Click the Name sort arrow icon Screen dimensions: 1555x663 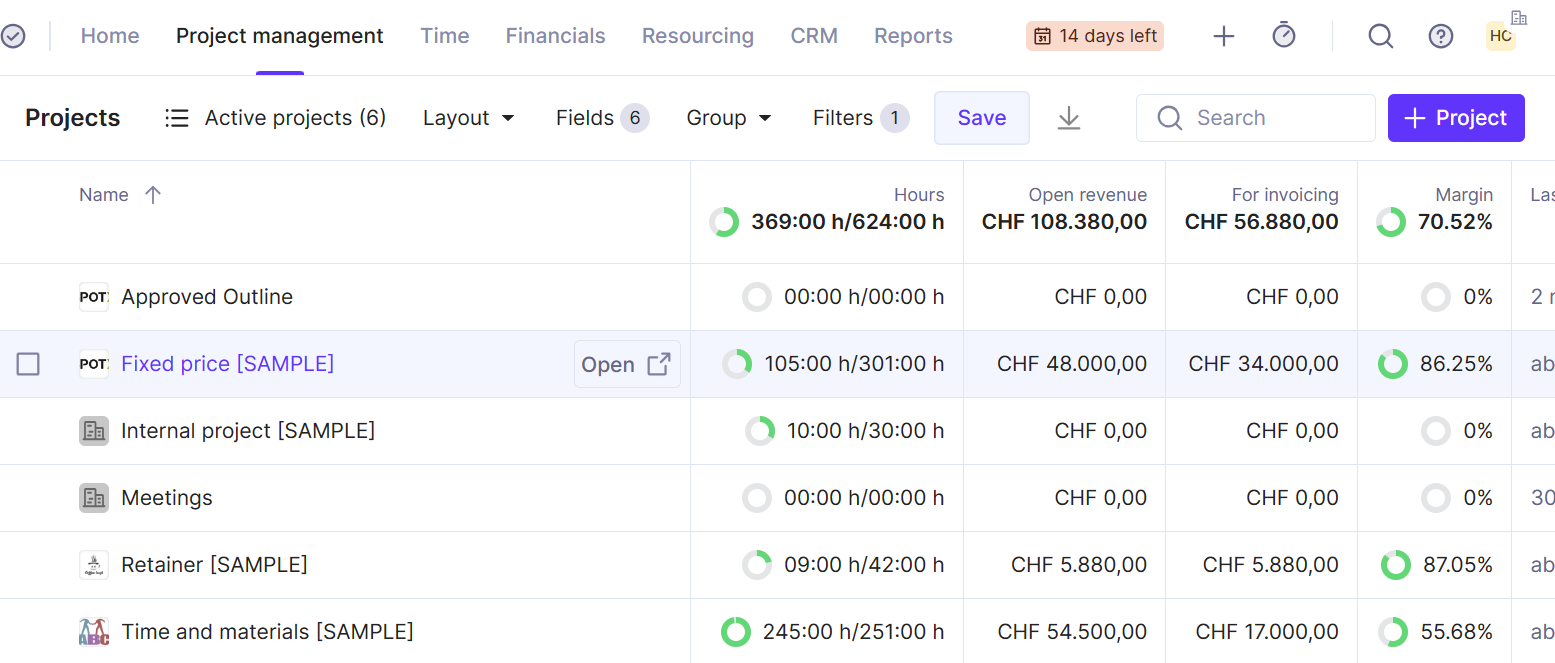click(x=152, y=195)
